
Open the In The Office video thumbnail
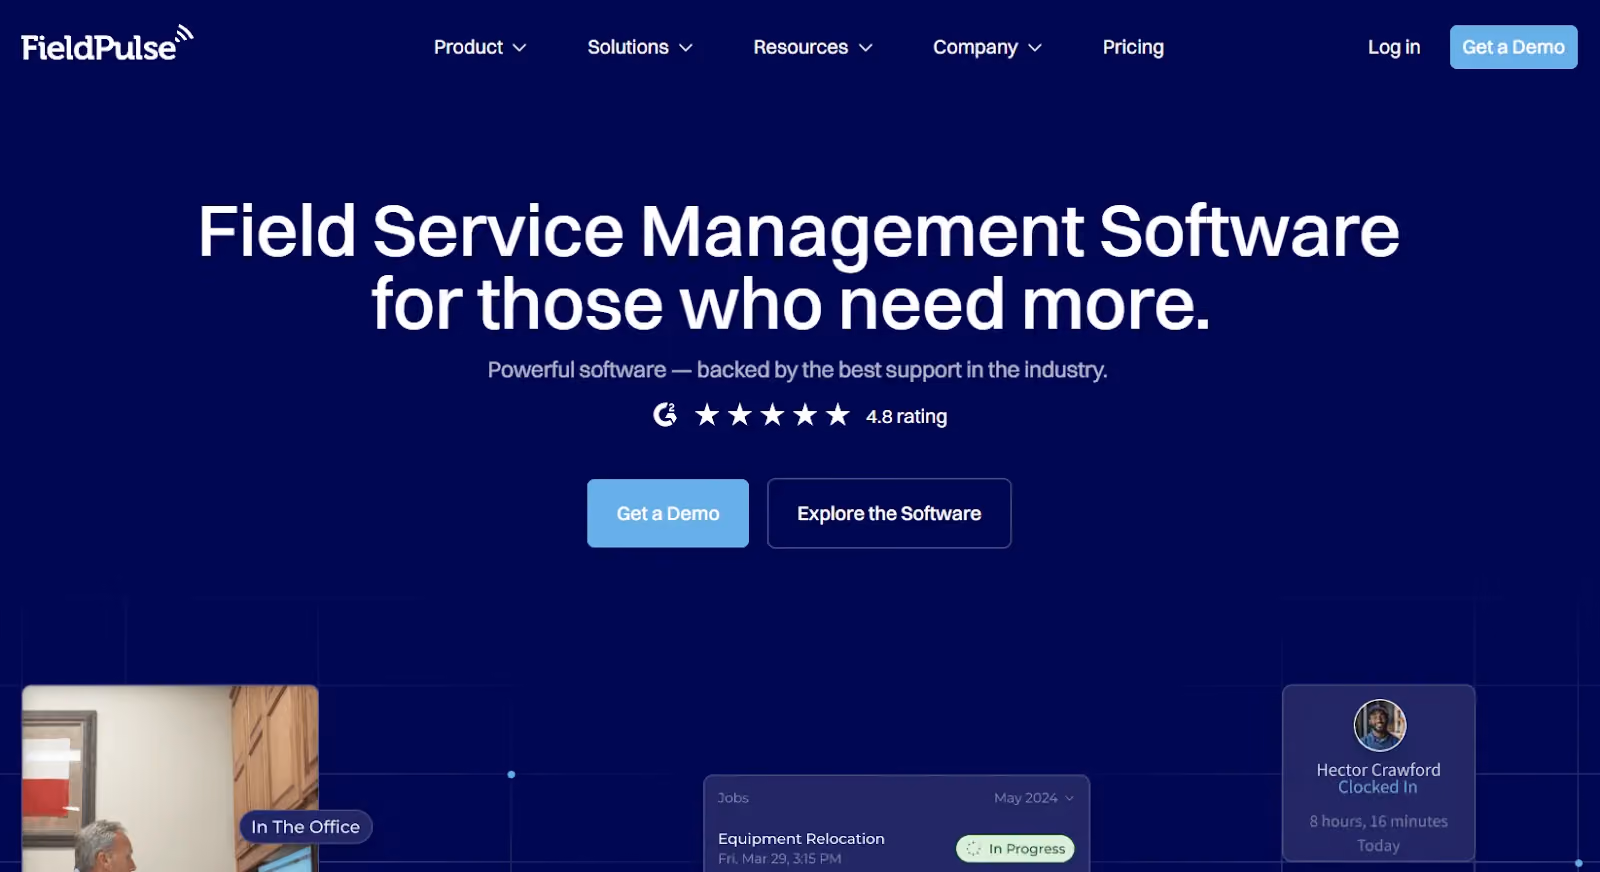point(170,778)
